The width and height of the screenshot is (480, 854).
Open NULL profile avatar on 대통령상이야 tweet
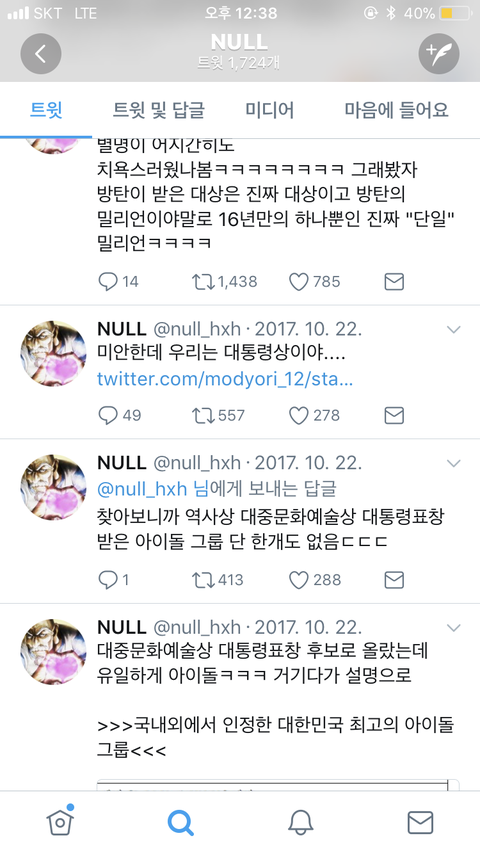(x=53, y=353)
